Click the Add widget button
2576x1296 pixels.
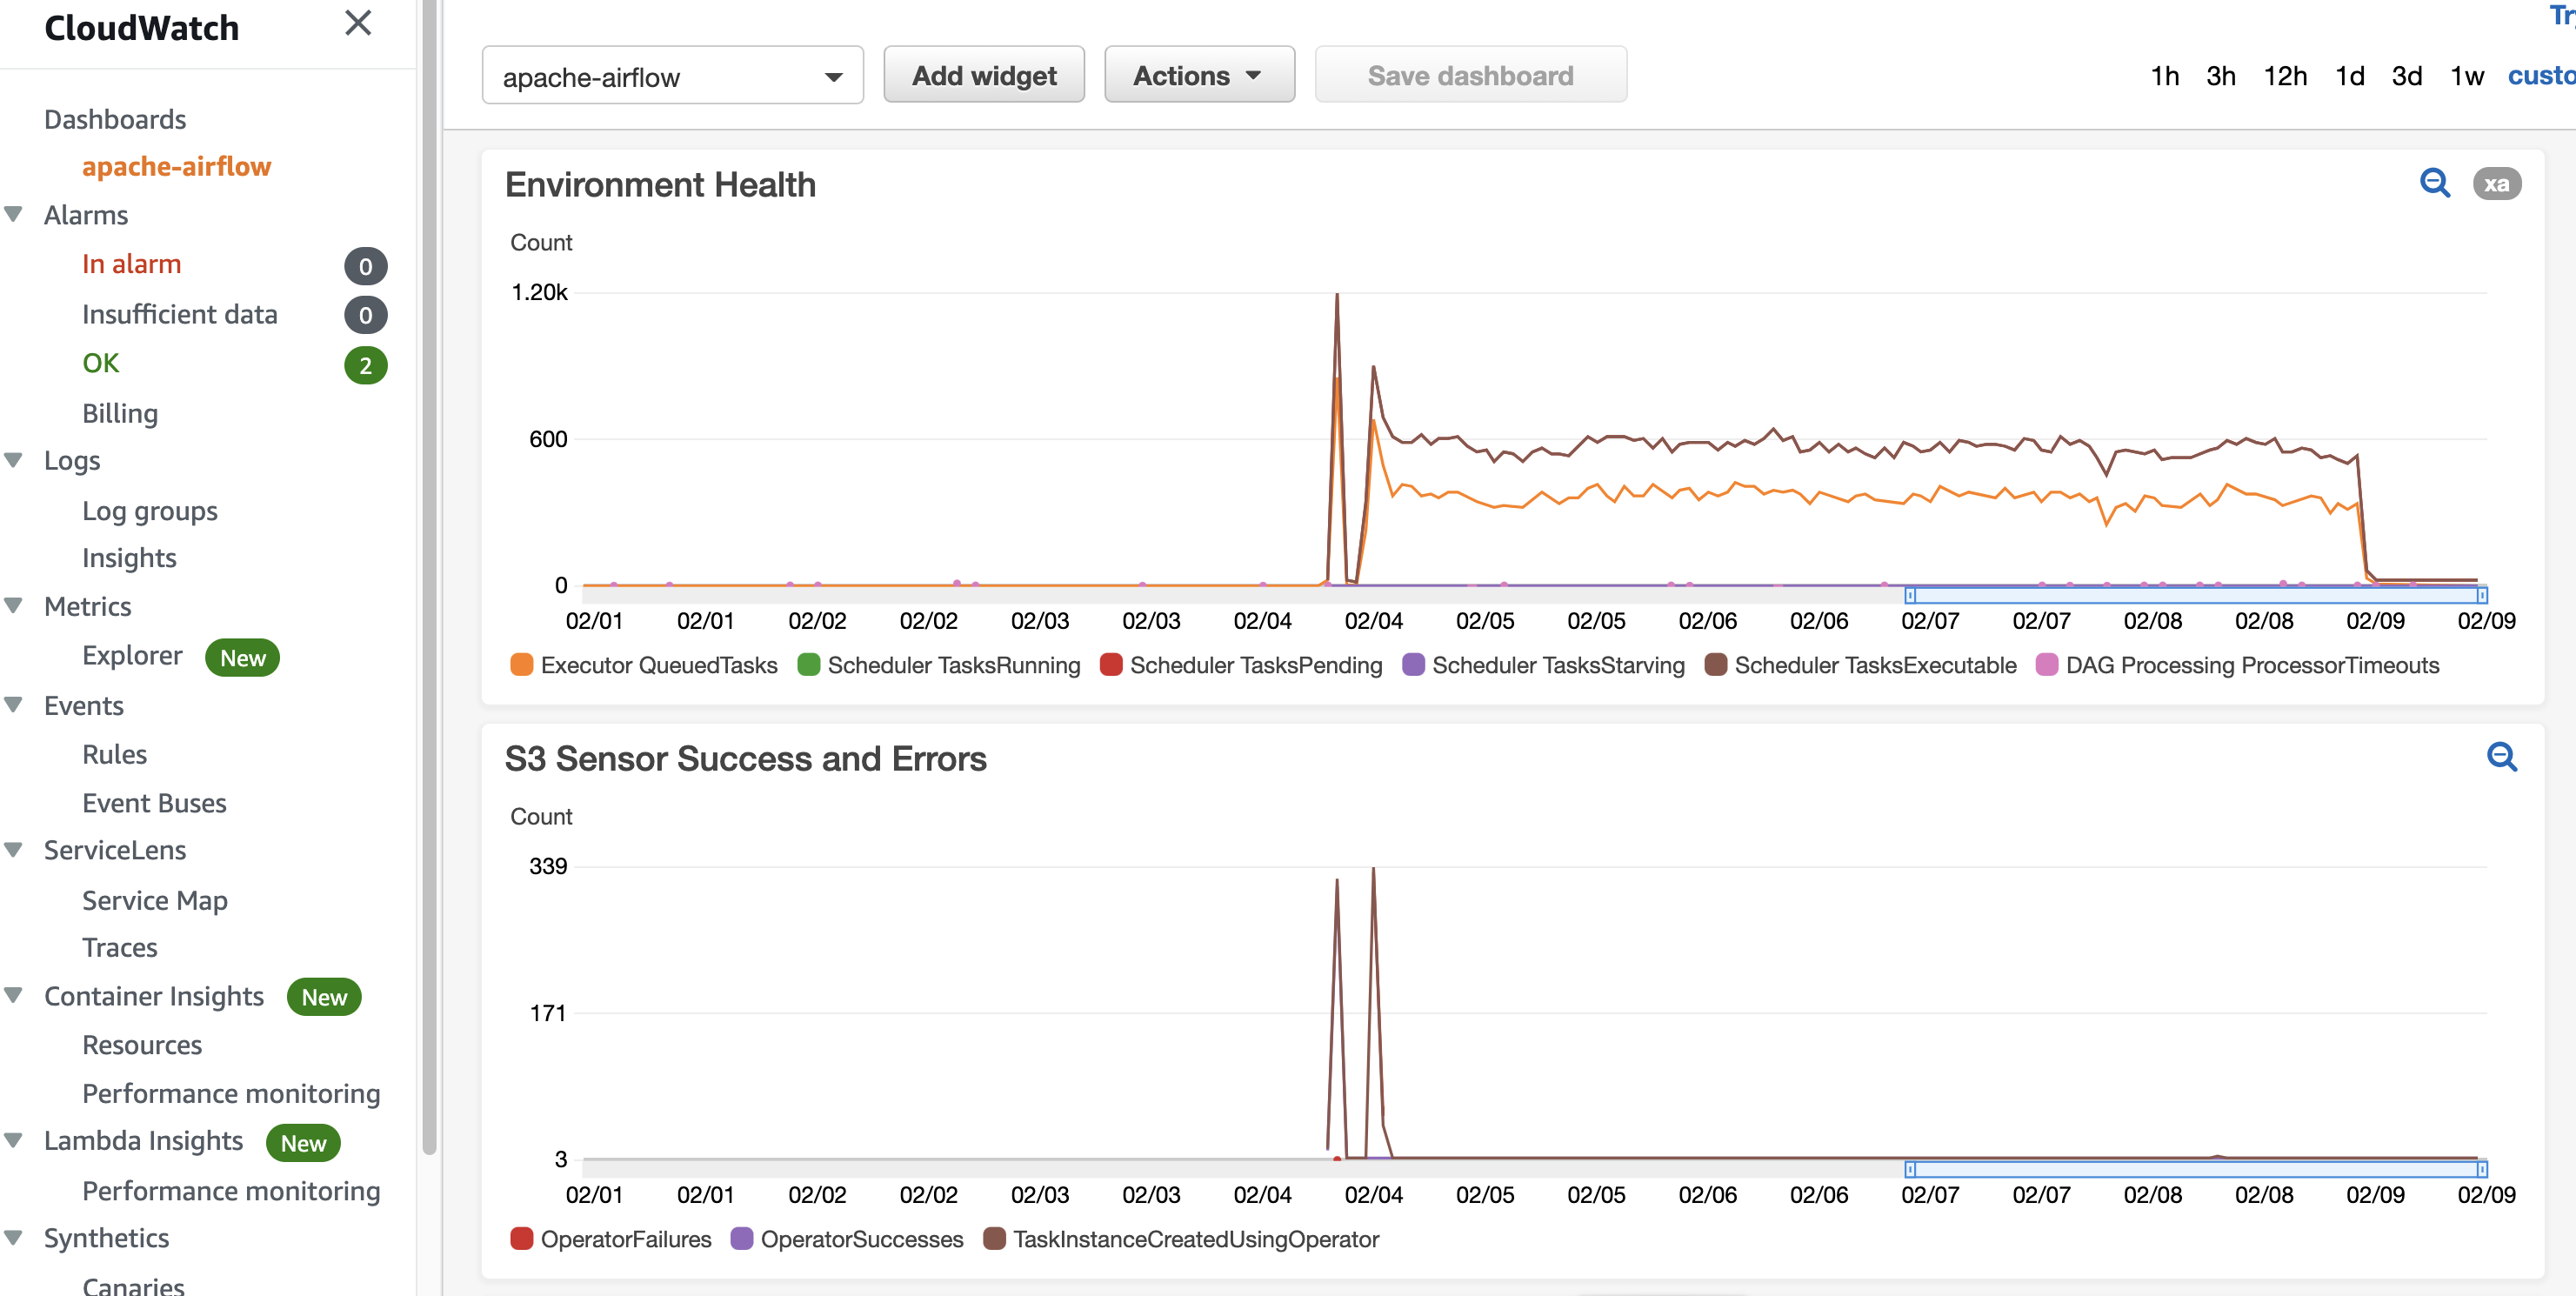(x=983, y=76)
